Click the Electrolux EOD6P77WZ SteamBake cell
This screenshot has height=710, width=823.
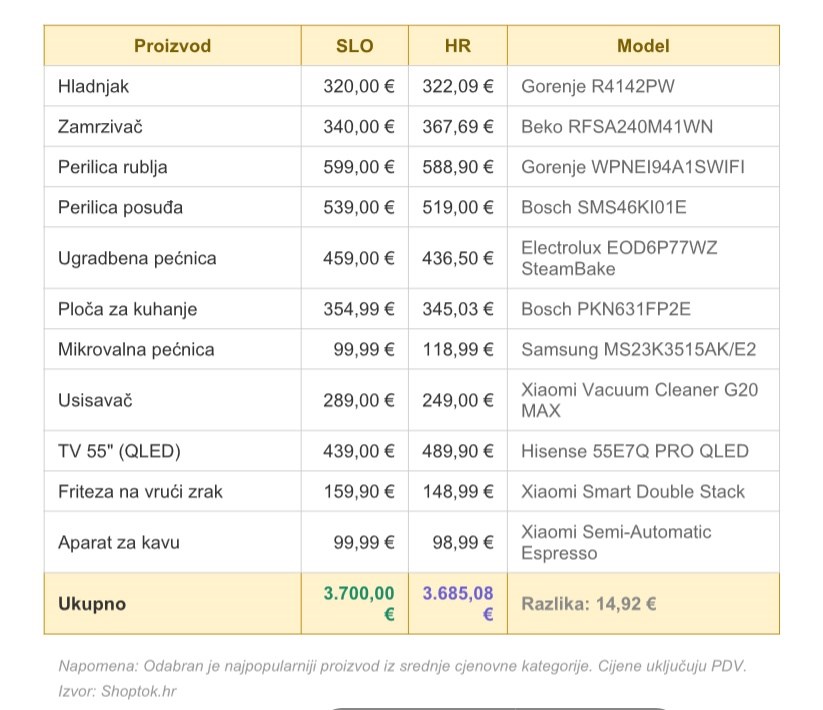pyautogui.click(x=619, y=258)
